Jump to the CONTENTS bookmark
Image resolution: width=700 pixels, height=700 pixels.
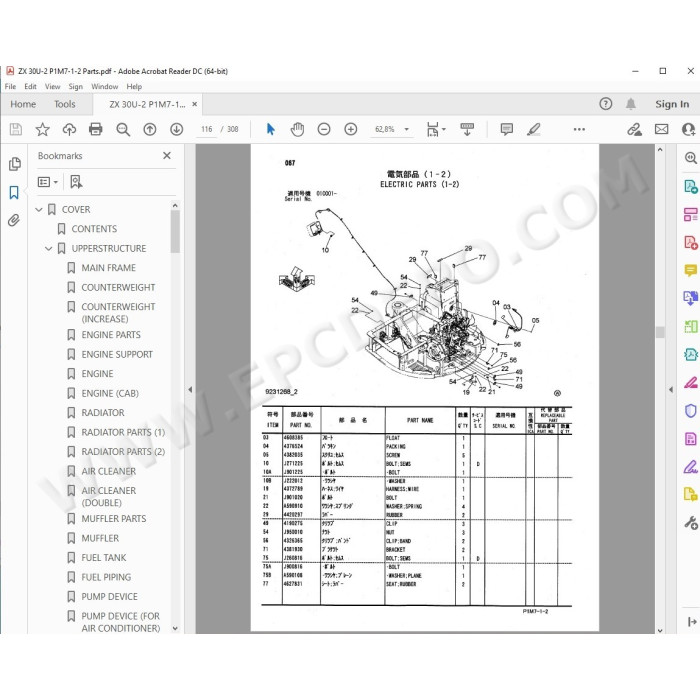94,229
